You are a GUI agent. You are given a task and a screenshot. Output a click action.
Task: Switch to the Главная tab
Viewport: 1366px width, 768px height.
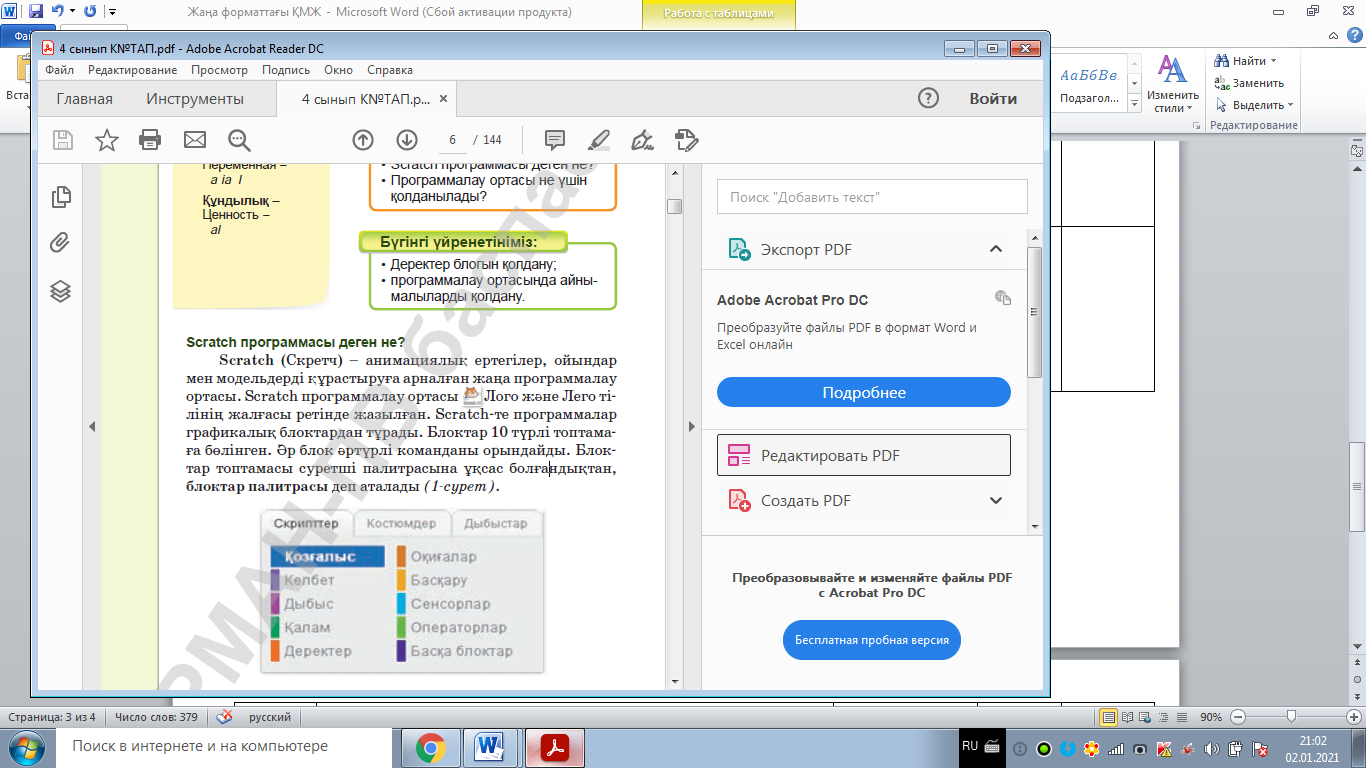(x=84, y=99)
